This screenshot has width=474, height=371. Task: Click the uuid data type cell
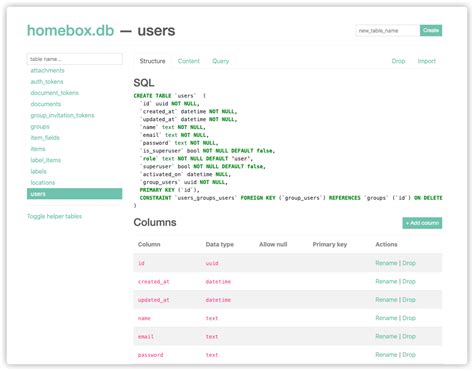pyautogui.click(x=212, y=263)
